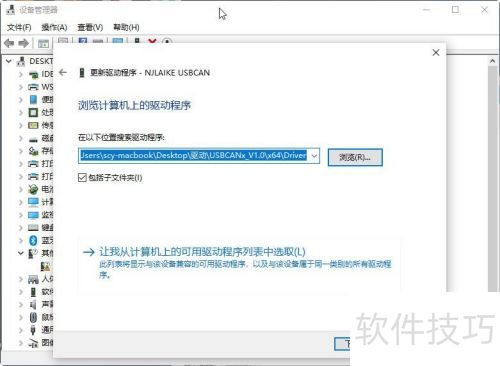Select the sensor category icon in tree
The width and height of the screenshot is (500, 366).
click(33, 125)
